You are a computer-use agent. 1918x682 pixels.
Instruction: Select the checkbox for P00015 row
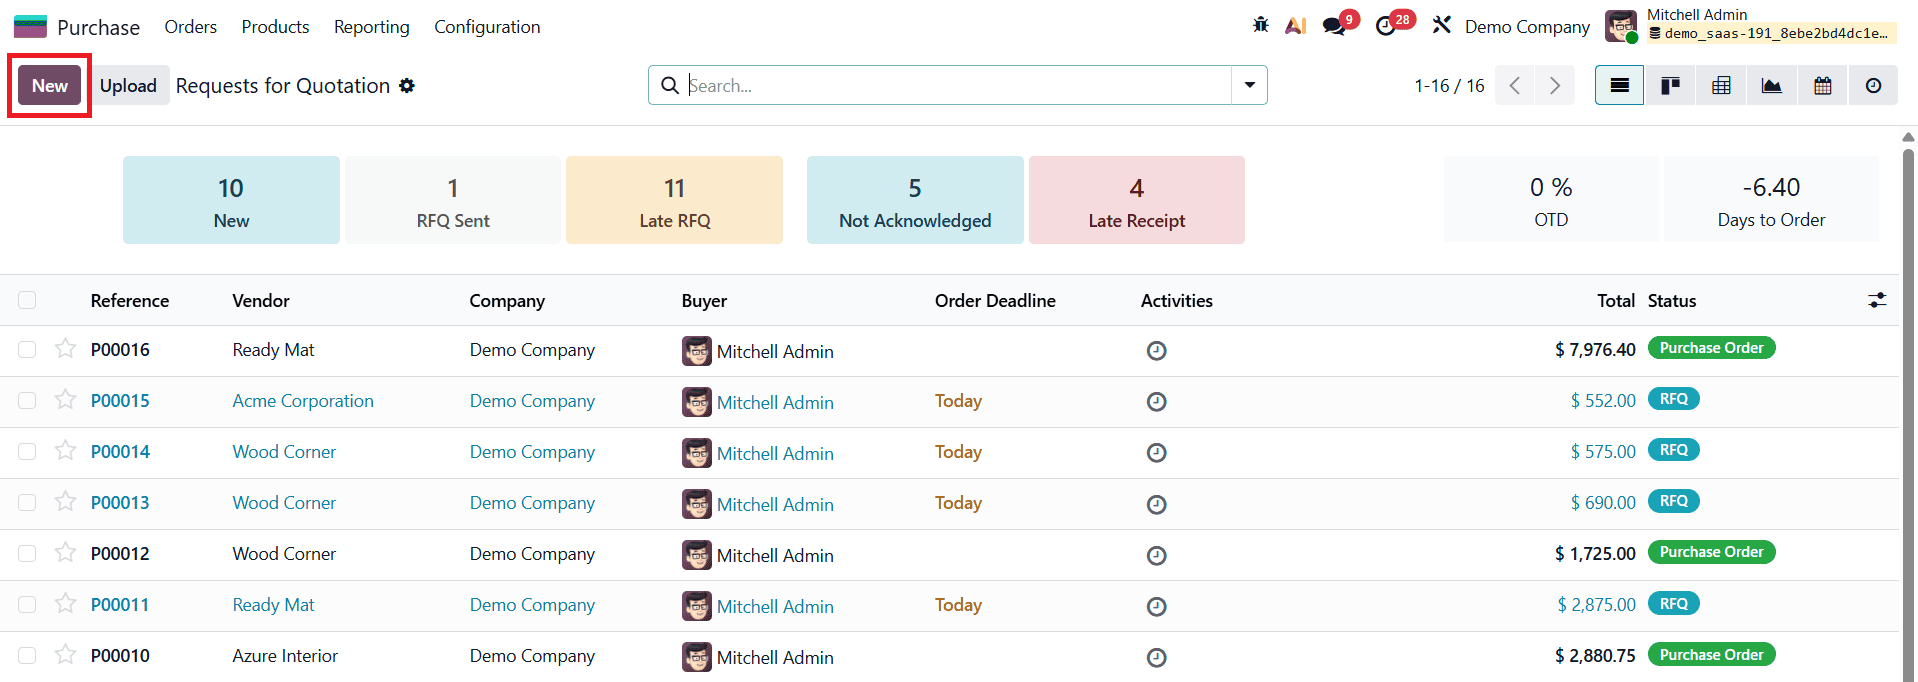tap(27, 401)
